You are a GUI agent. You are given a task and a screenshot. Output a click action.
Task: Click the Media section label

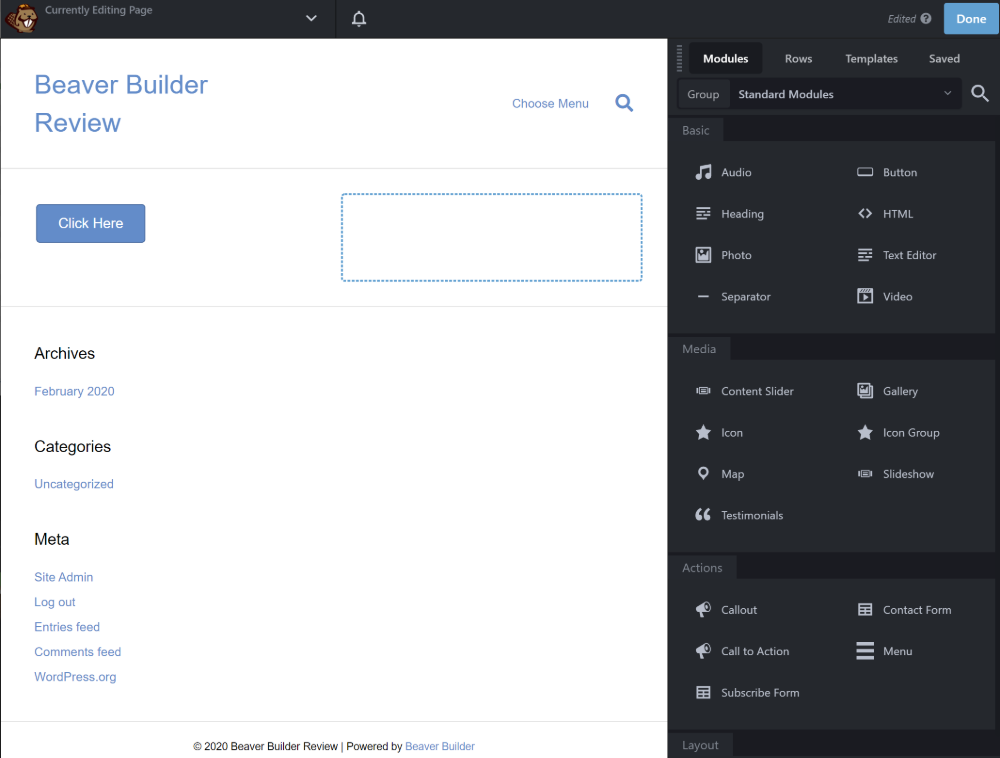[x=699, y=349]
